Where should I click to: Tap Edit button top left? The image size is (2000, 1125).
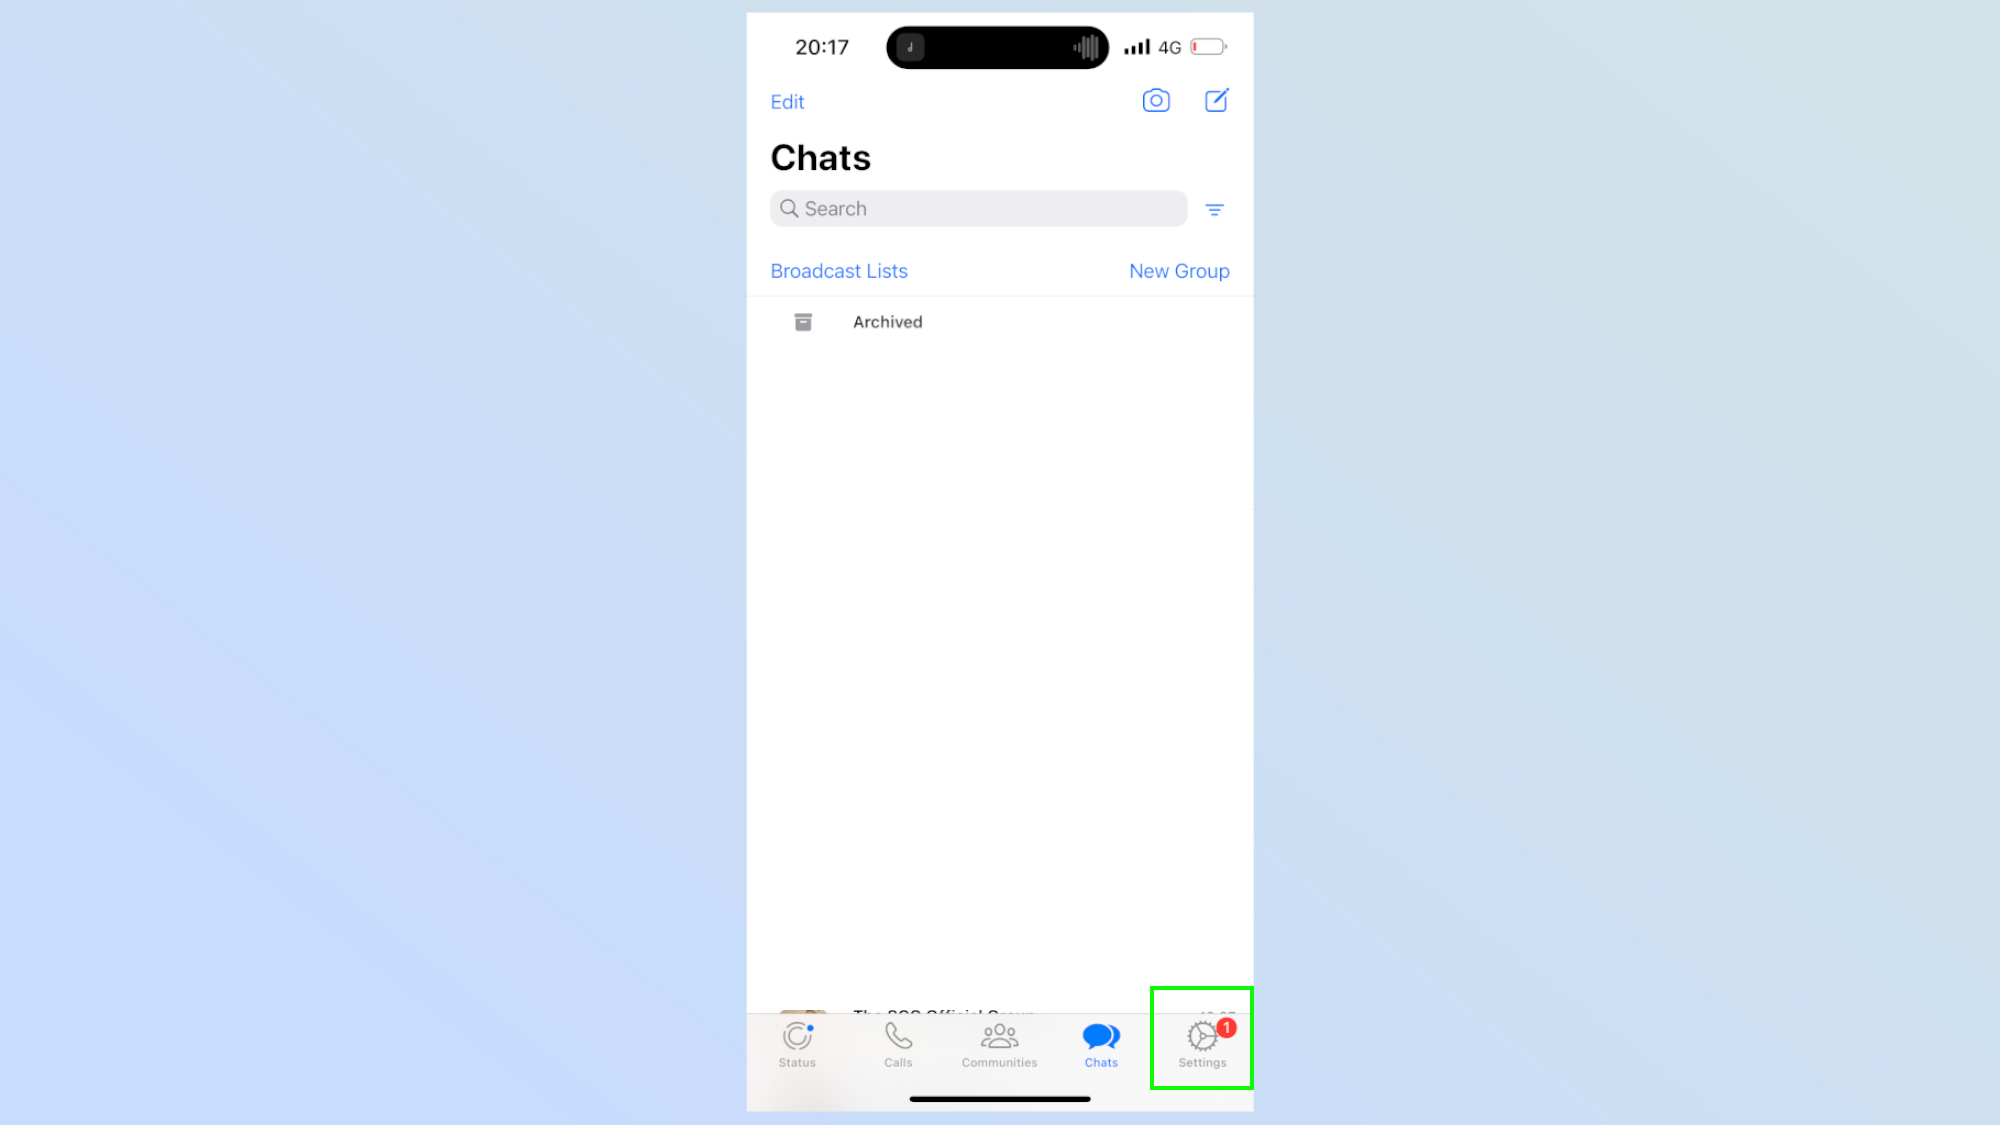[x=786, y=100]
